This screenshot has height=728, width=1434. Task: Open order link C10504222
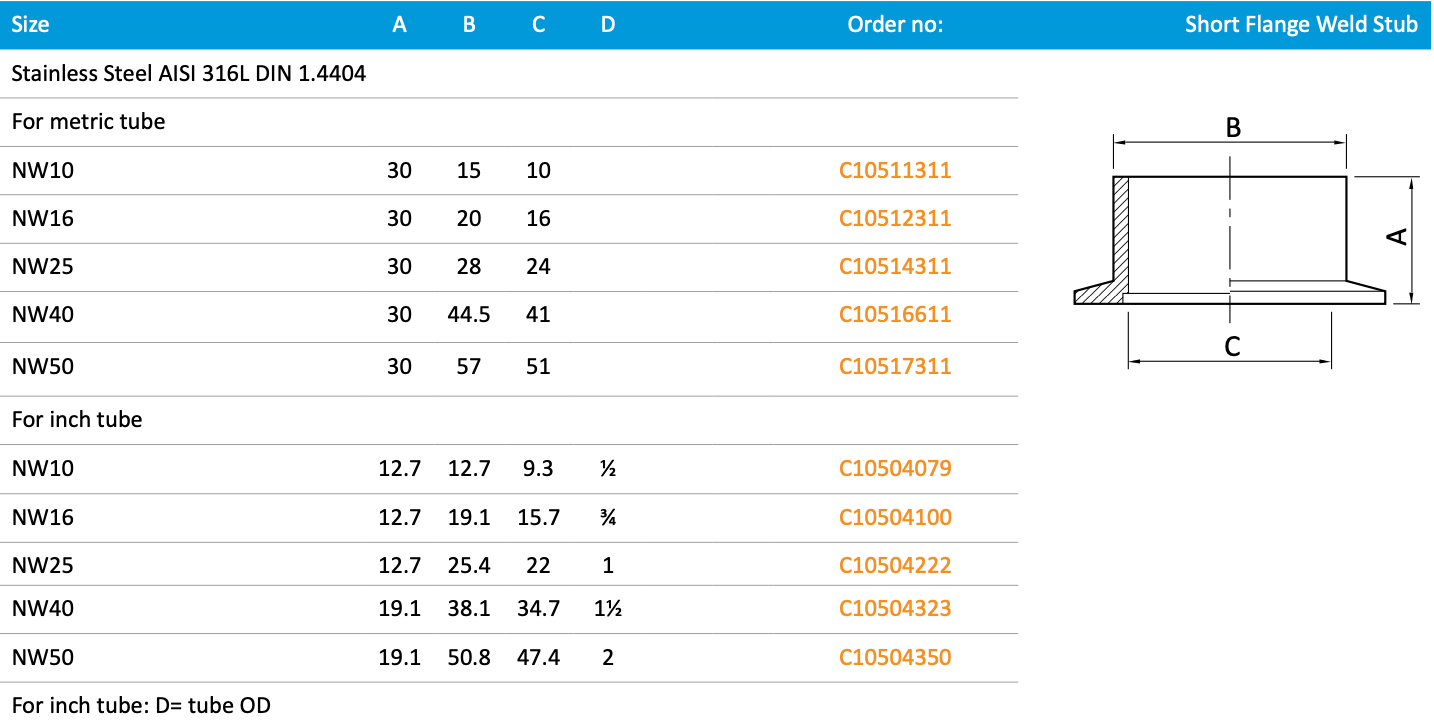pos(895,566)
